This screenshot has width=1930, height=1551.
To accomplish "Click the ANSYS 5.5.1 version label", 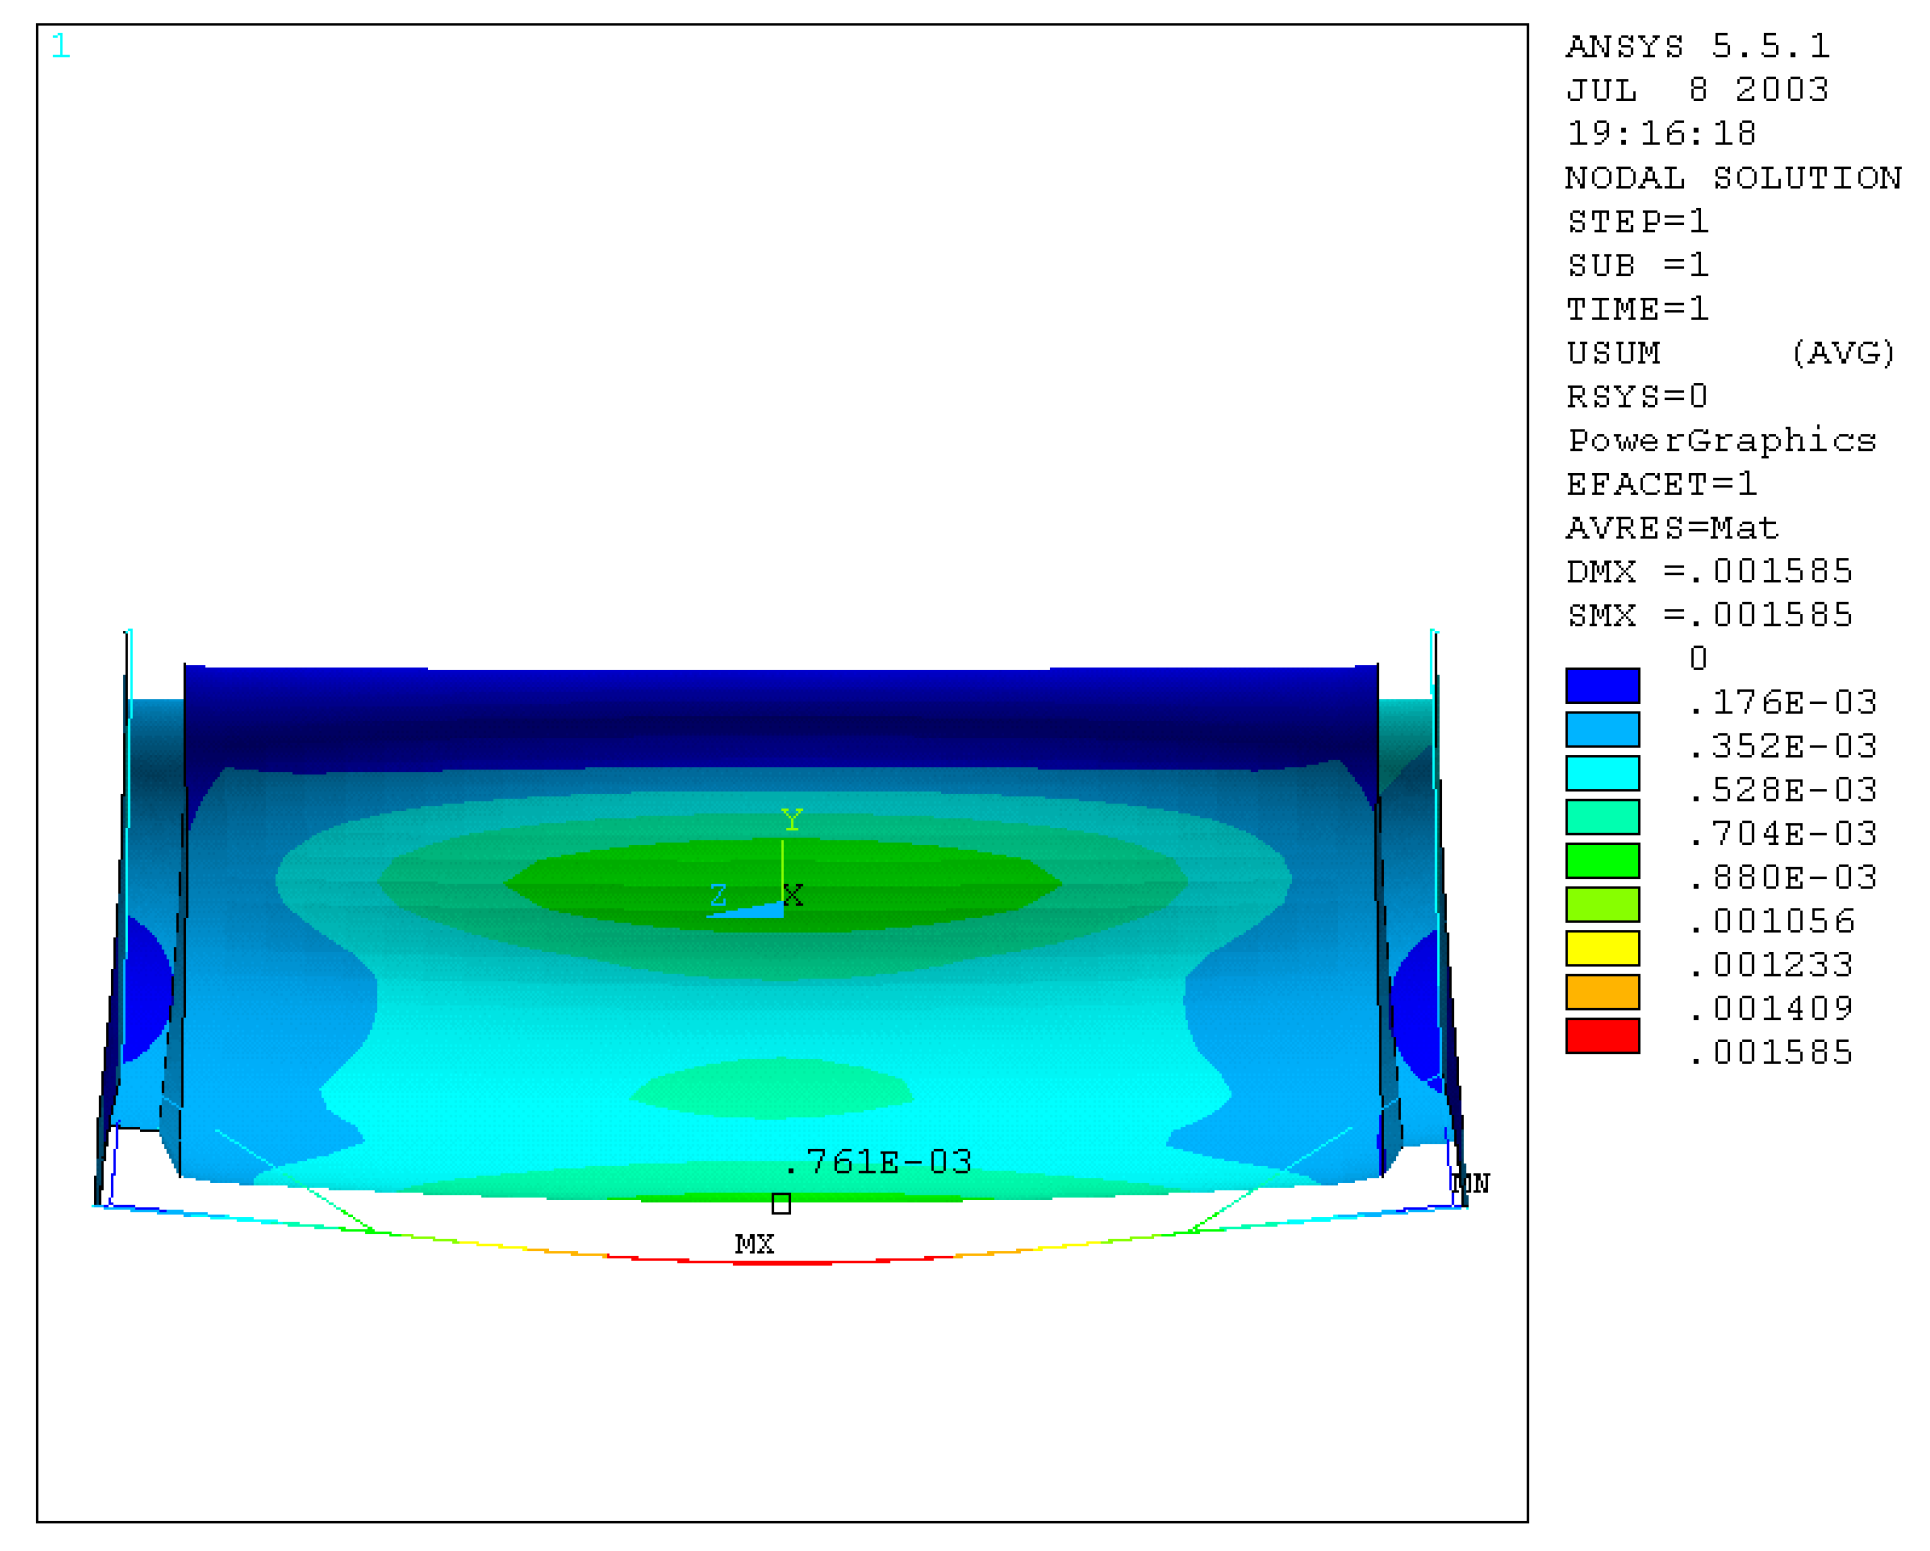I will pyautogui.click(x=1697, y=46).
